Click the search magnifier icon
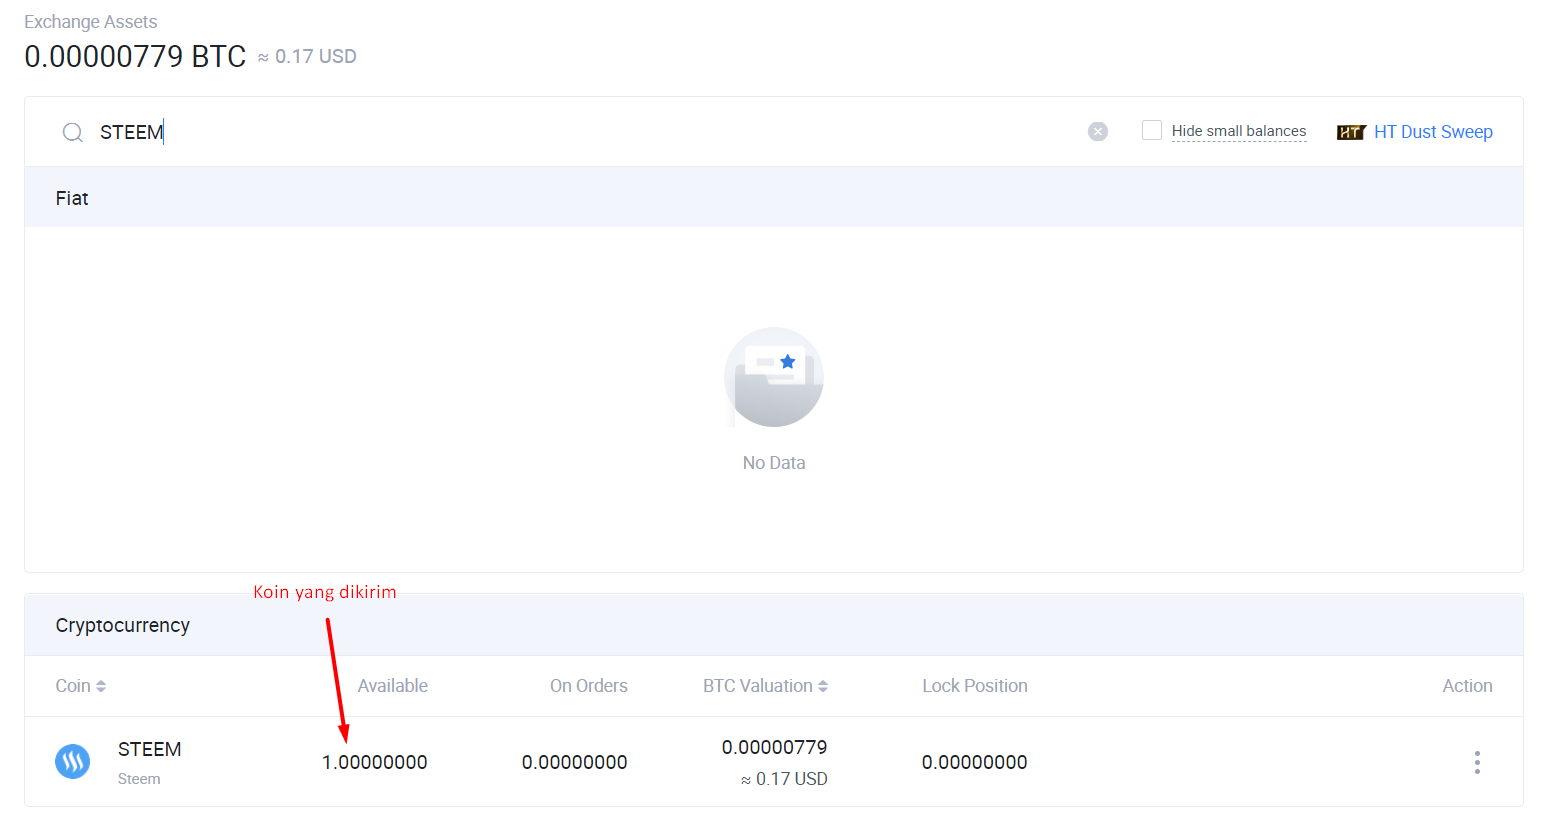Image resolution: width=1543 pixels, height=818 pixels. 73,132
